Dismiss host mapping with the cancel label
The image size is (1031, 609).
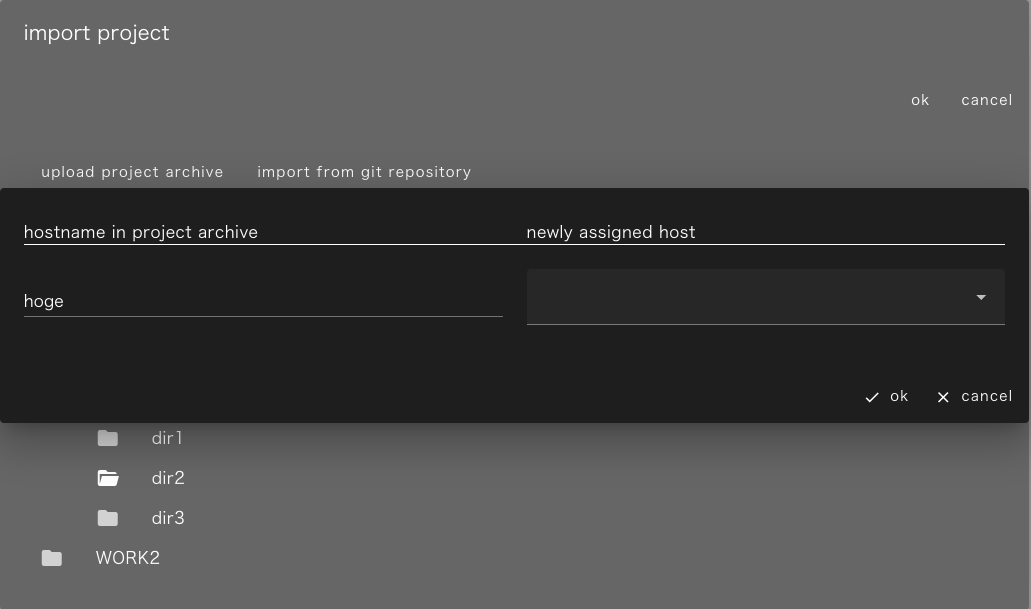pos(986,396)
